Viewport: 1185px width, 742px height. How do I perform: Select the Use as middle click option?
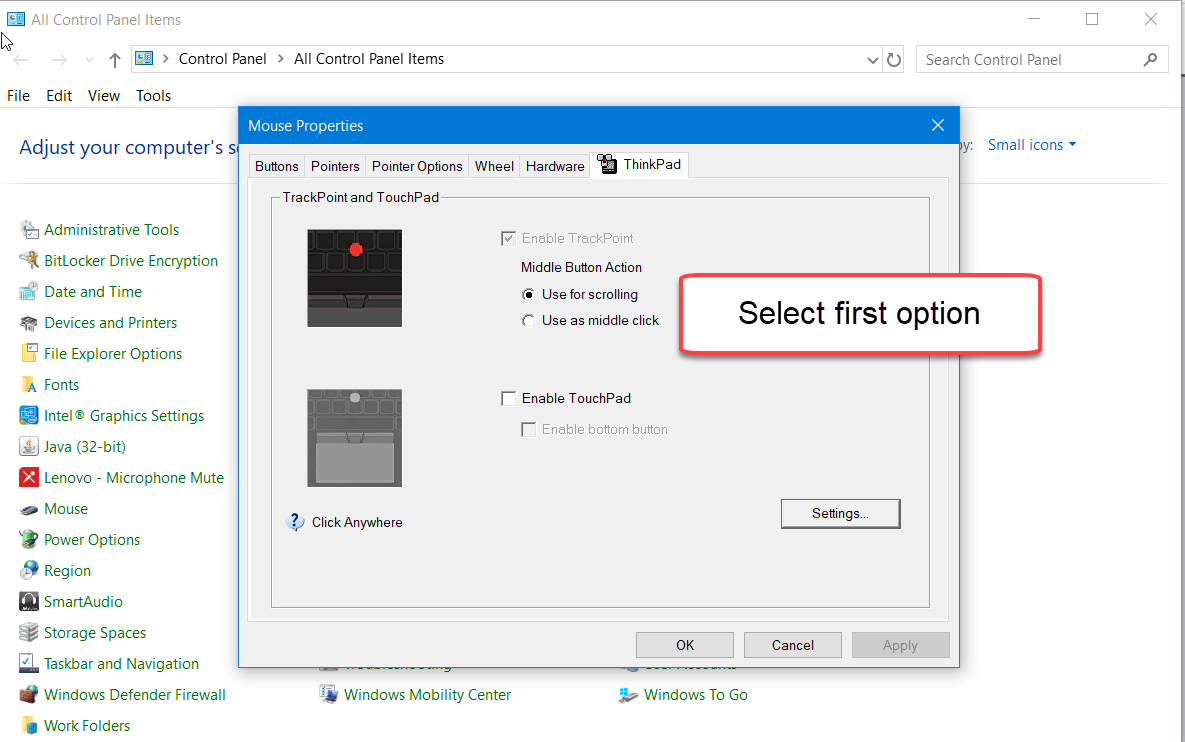pos(528,320)
